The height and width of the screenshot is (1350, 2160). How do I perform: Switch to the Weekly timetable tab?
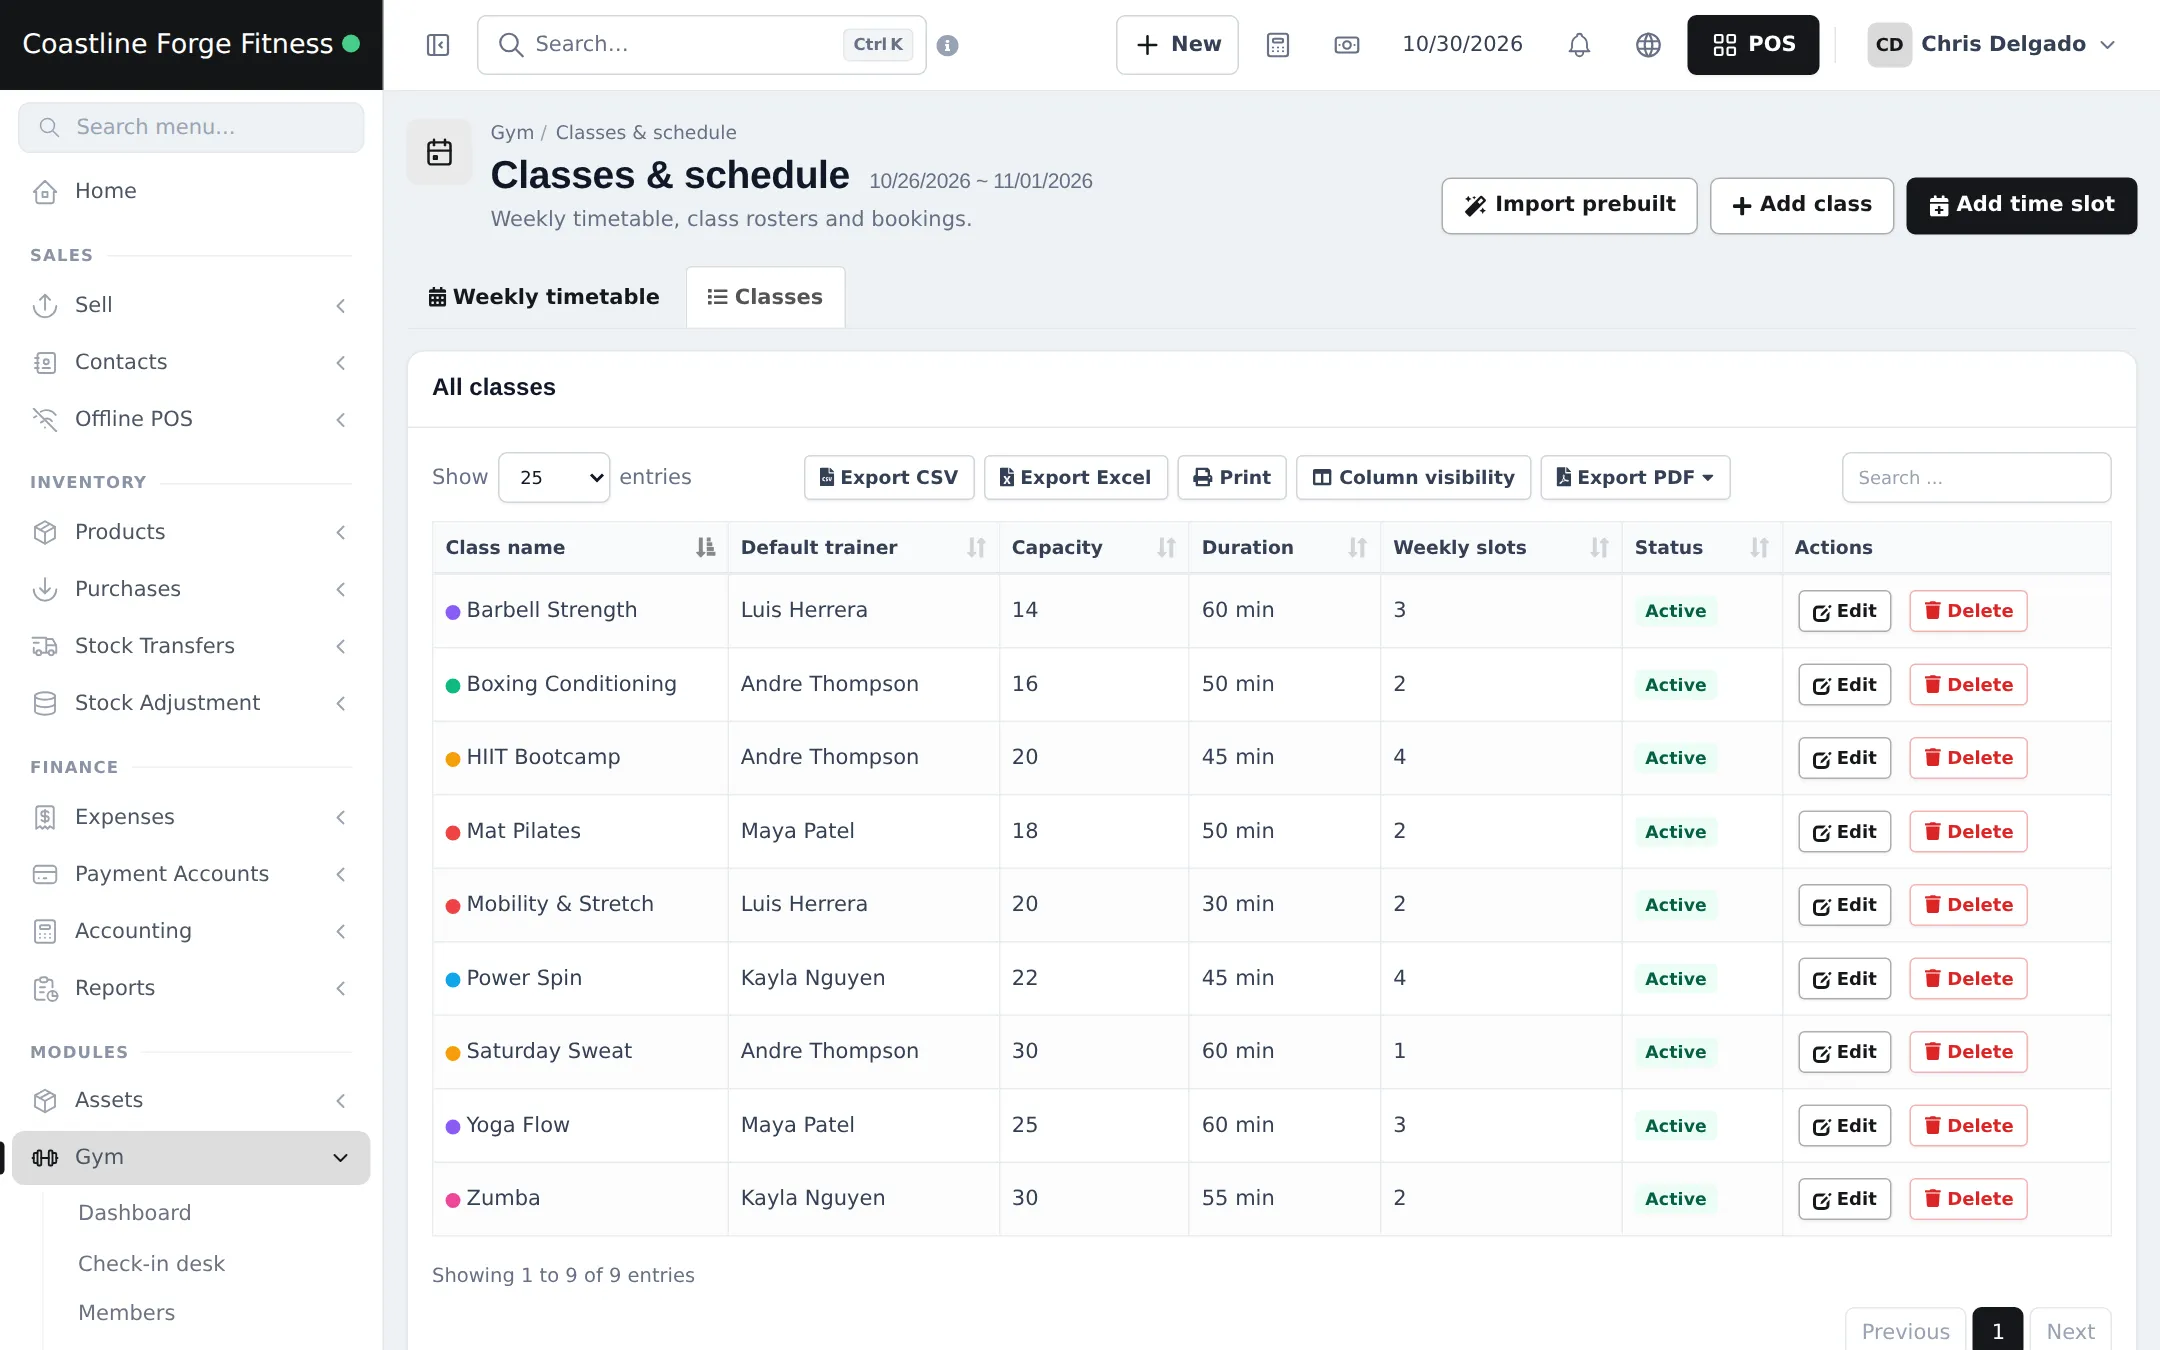544,297
